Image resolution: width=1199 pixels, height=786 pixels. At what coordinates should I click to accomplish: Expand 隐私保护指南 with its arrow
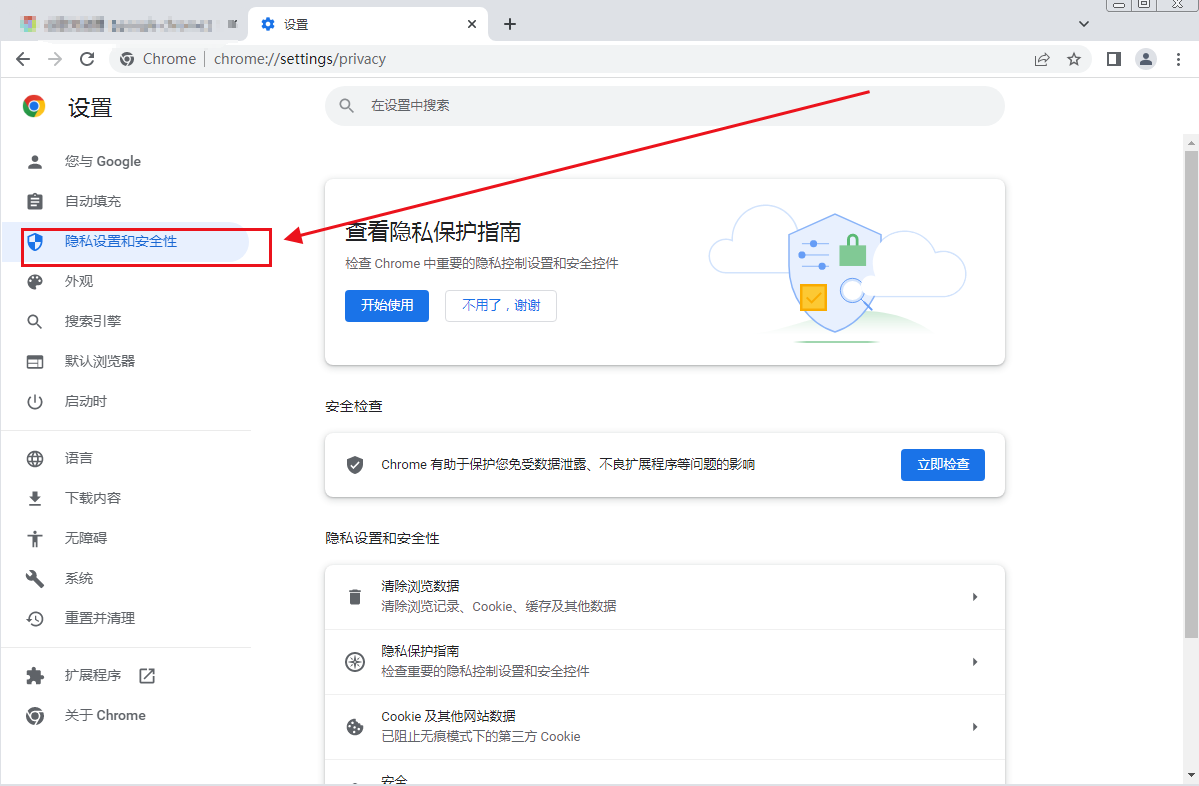(975, 661)
